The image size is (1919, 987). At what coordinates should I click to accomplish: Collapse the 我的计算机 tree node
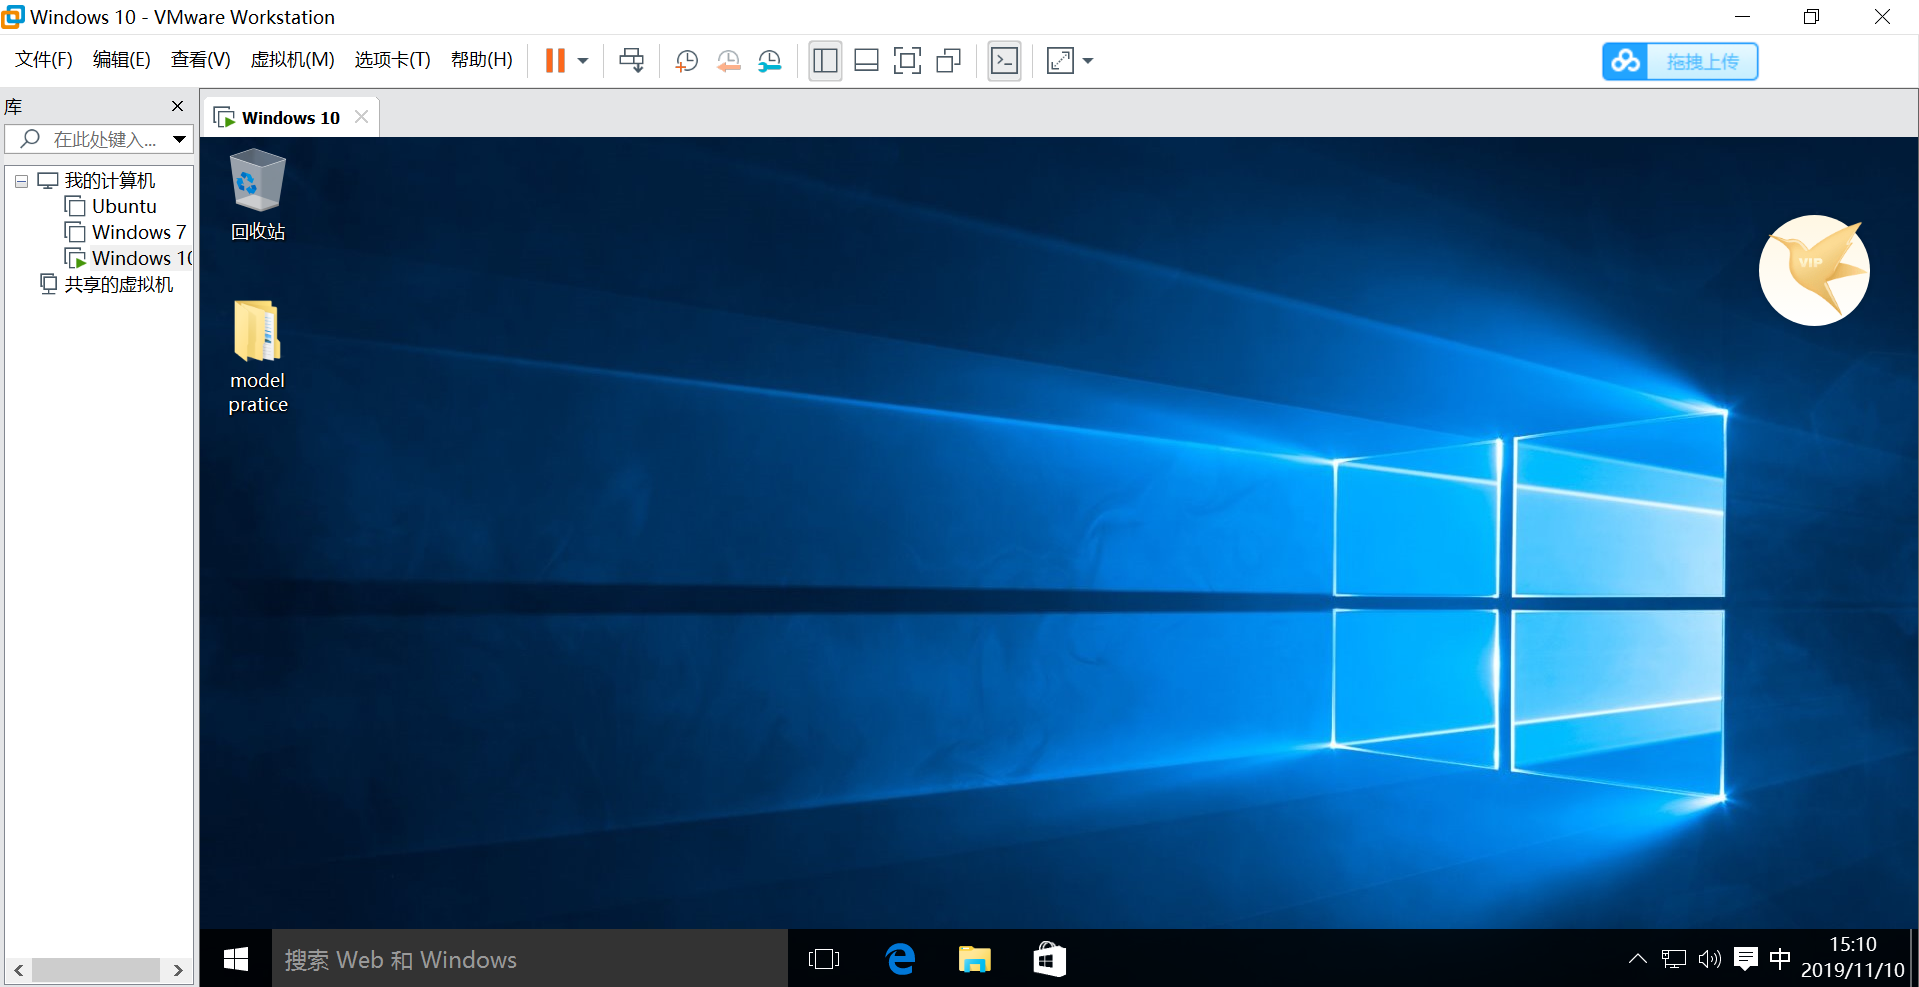(x=21, y=180)
